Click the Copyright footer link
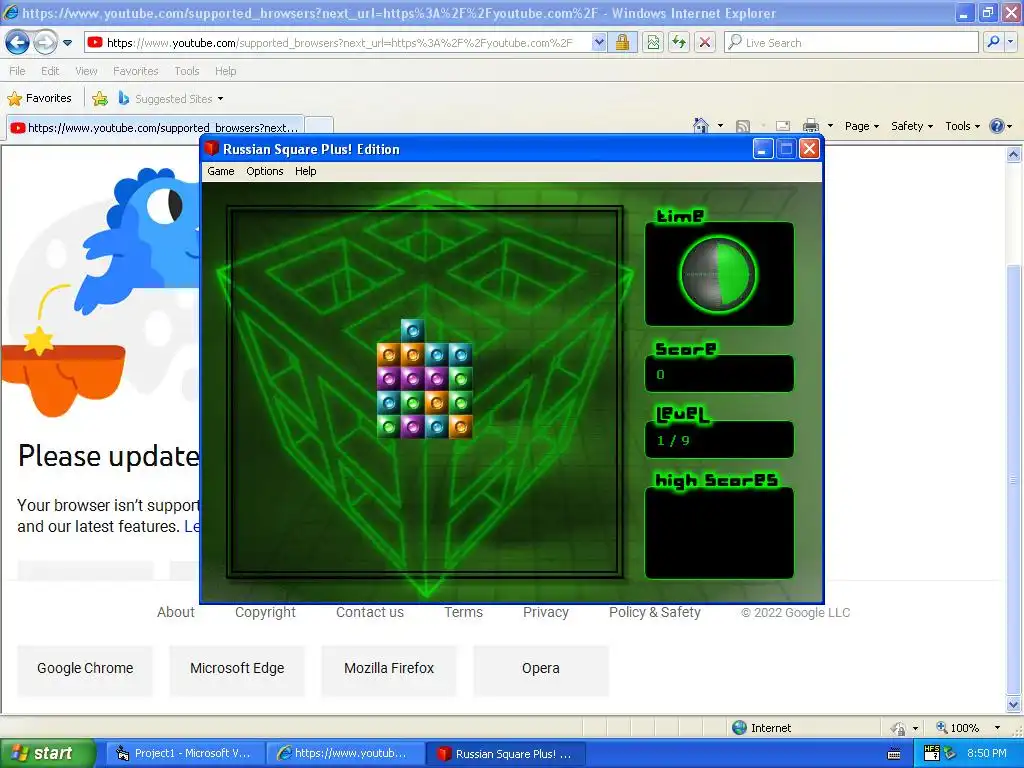Screen dimensions: 1024x768 pyautogui.click(x=265, y=612)
